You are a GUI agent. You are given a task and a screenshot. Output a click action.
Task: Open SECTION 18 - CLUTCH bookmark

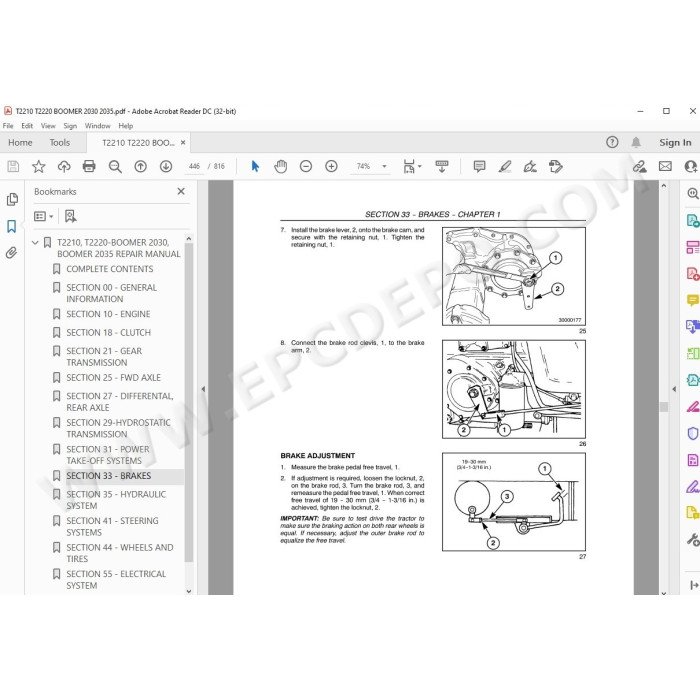[108, 333]
